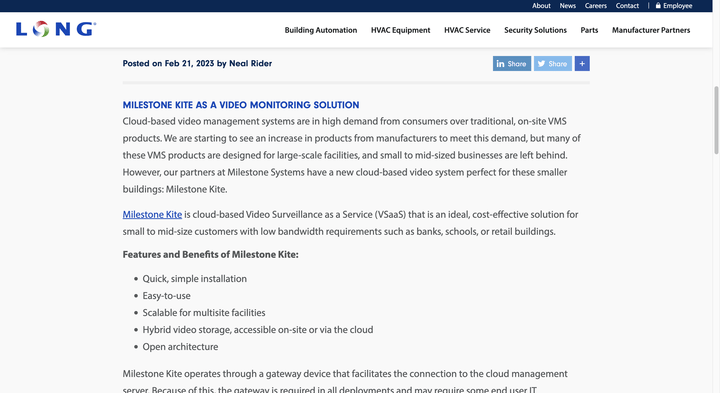Share the post on LinkedIn

click(512, 63)
